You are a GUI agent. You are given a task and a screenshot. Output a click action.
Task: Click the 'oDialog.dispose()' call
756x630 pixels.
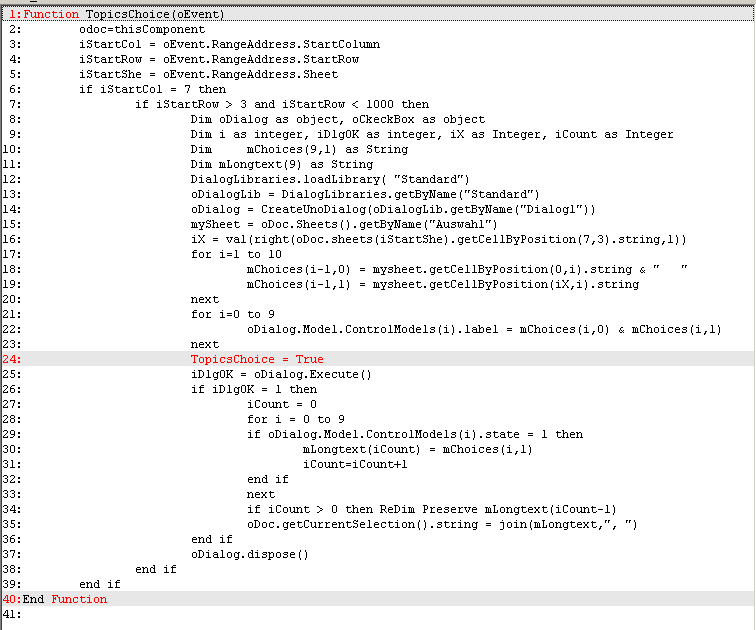[250, 554]
